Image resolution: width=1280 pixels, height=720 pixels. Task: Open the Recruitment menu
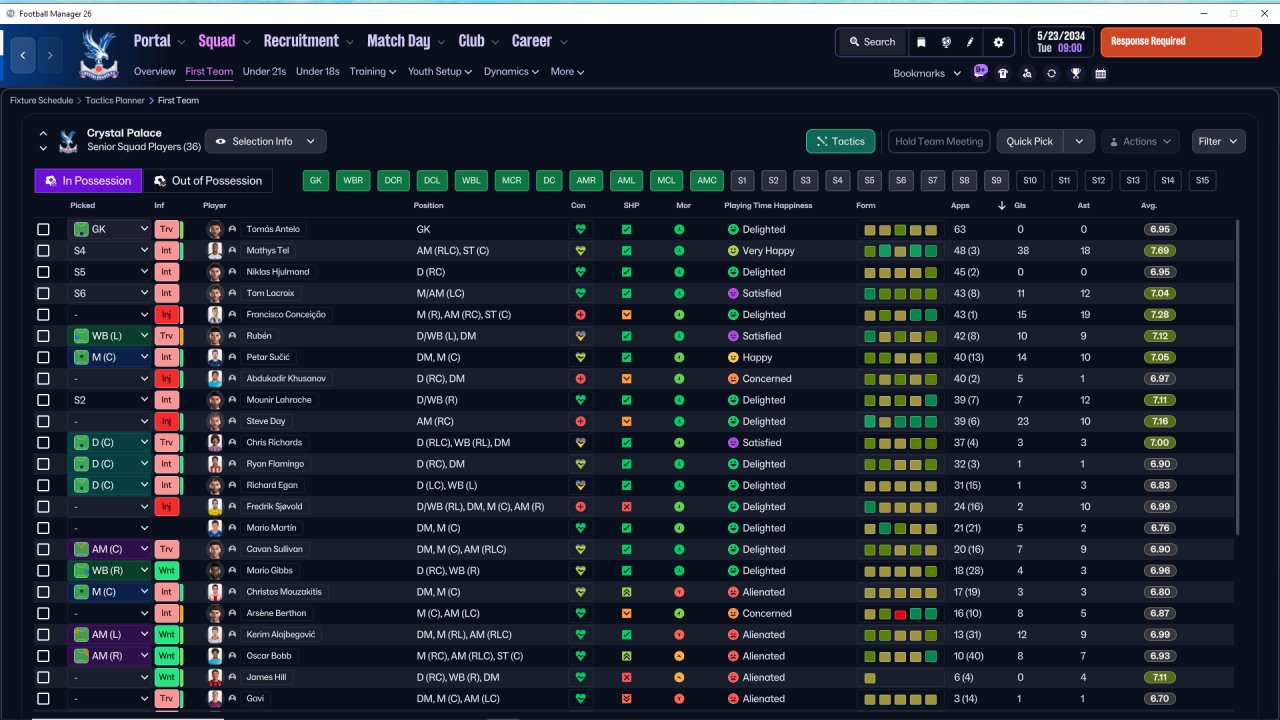click(x=308, y=41)
